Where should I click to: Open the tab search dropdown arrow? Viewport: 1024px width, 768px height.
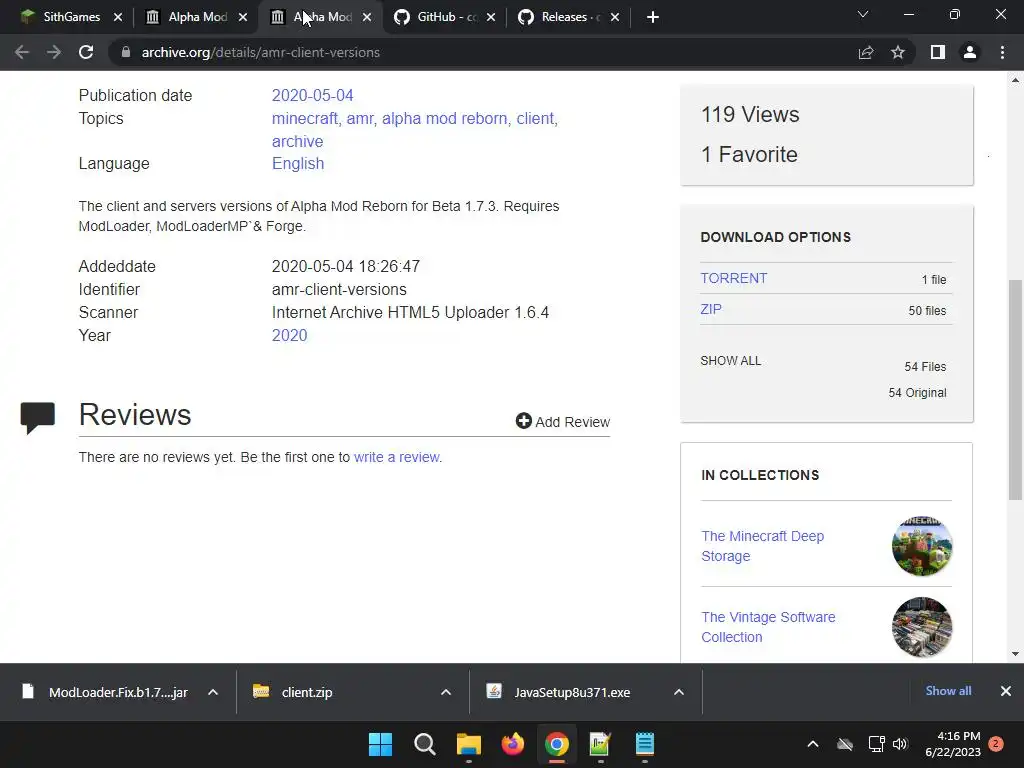click(863, 14)
